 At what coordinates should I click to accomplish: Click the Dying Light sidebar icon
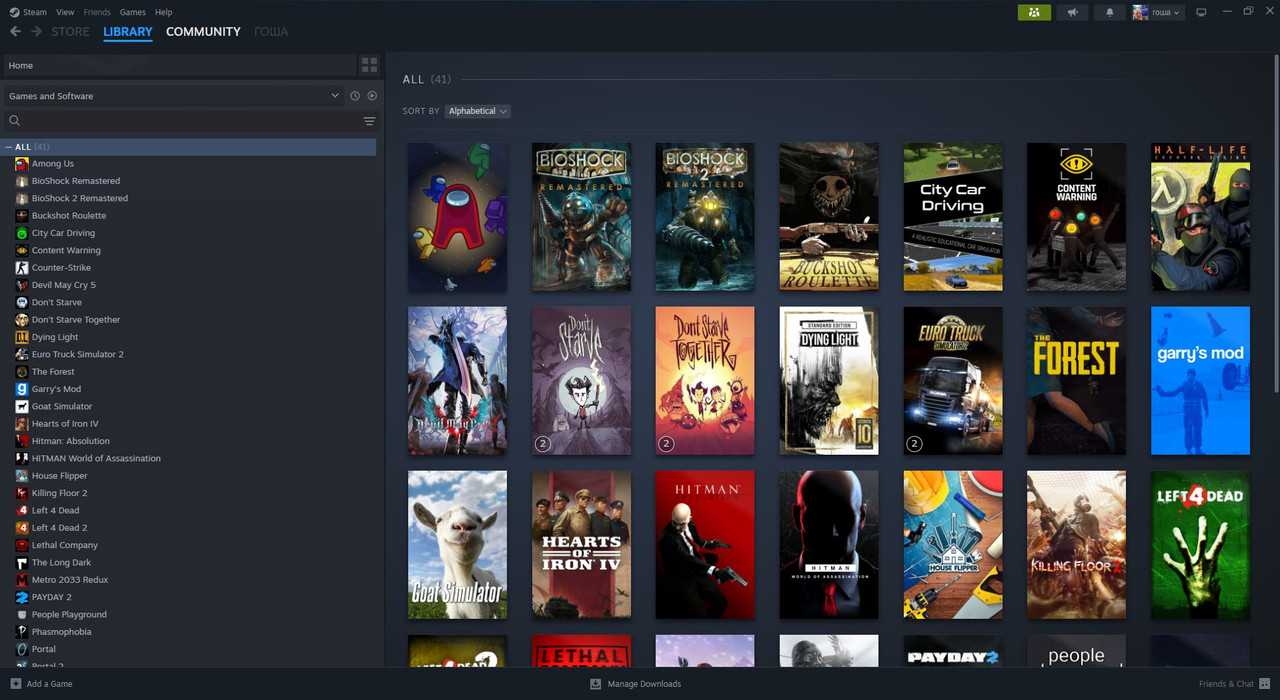(22, 337)
